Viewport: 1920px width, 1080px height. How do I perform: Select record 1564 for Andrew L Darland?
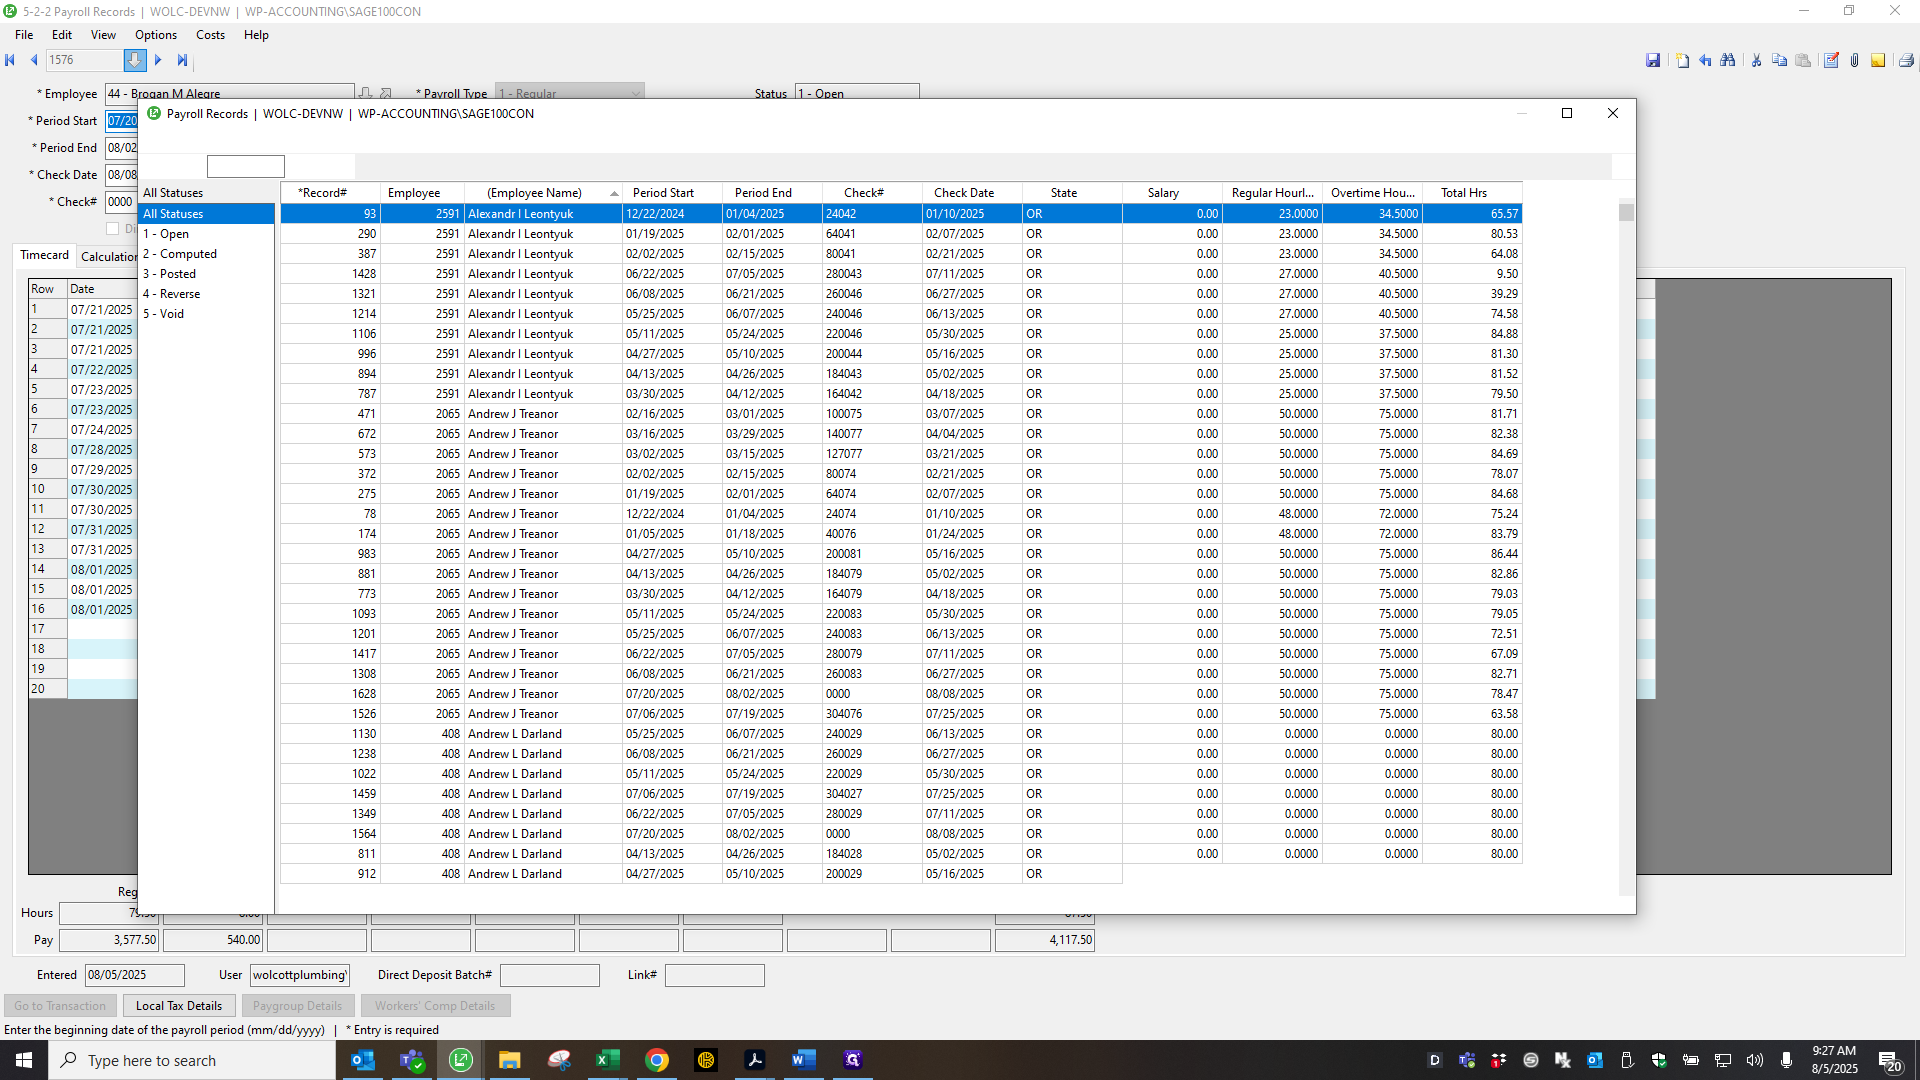tap(901, 834)
